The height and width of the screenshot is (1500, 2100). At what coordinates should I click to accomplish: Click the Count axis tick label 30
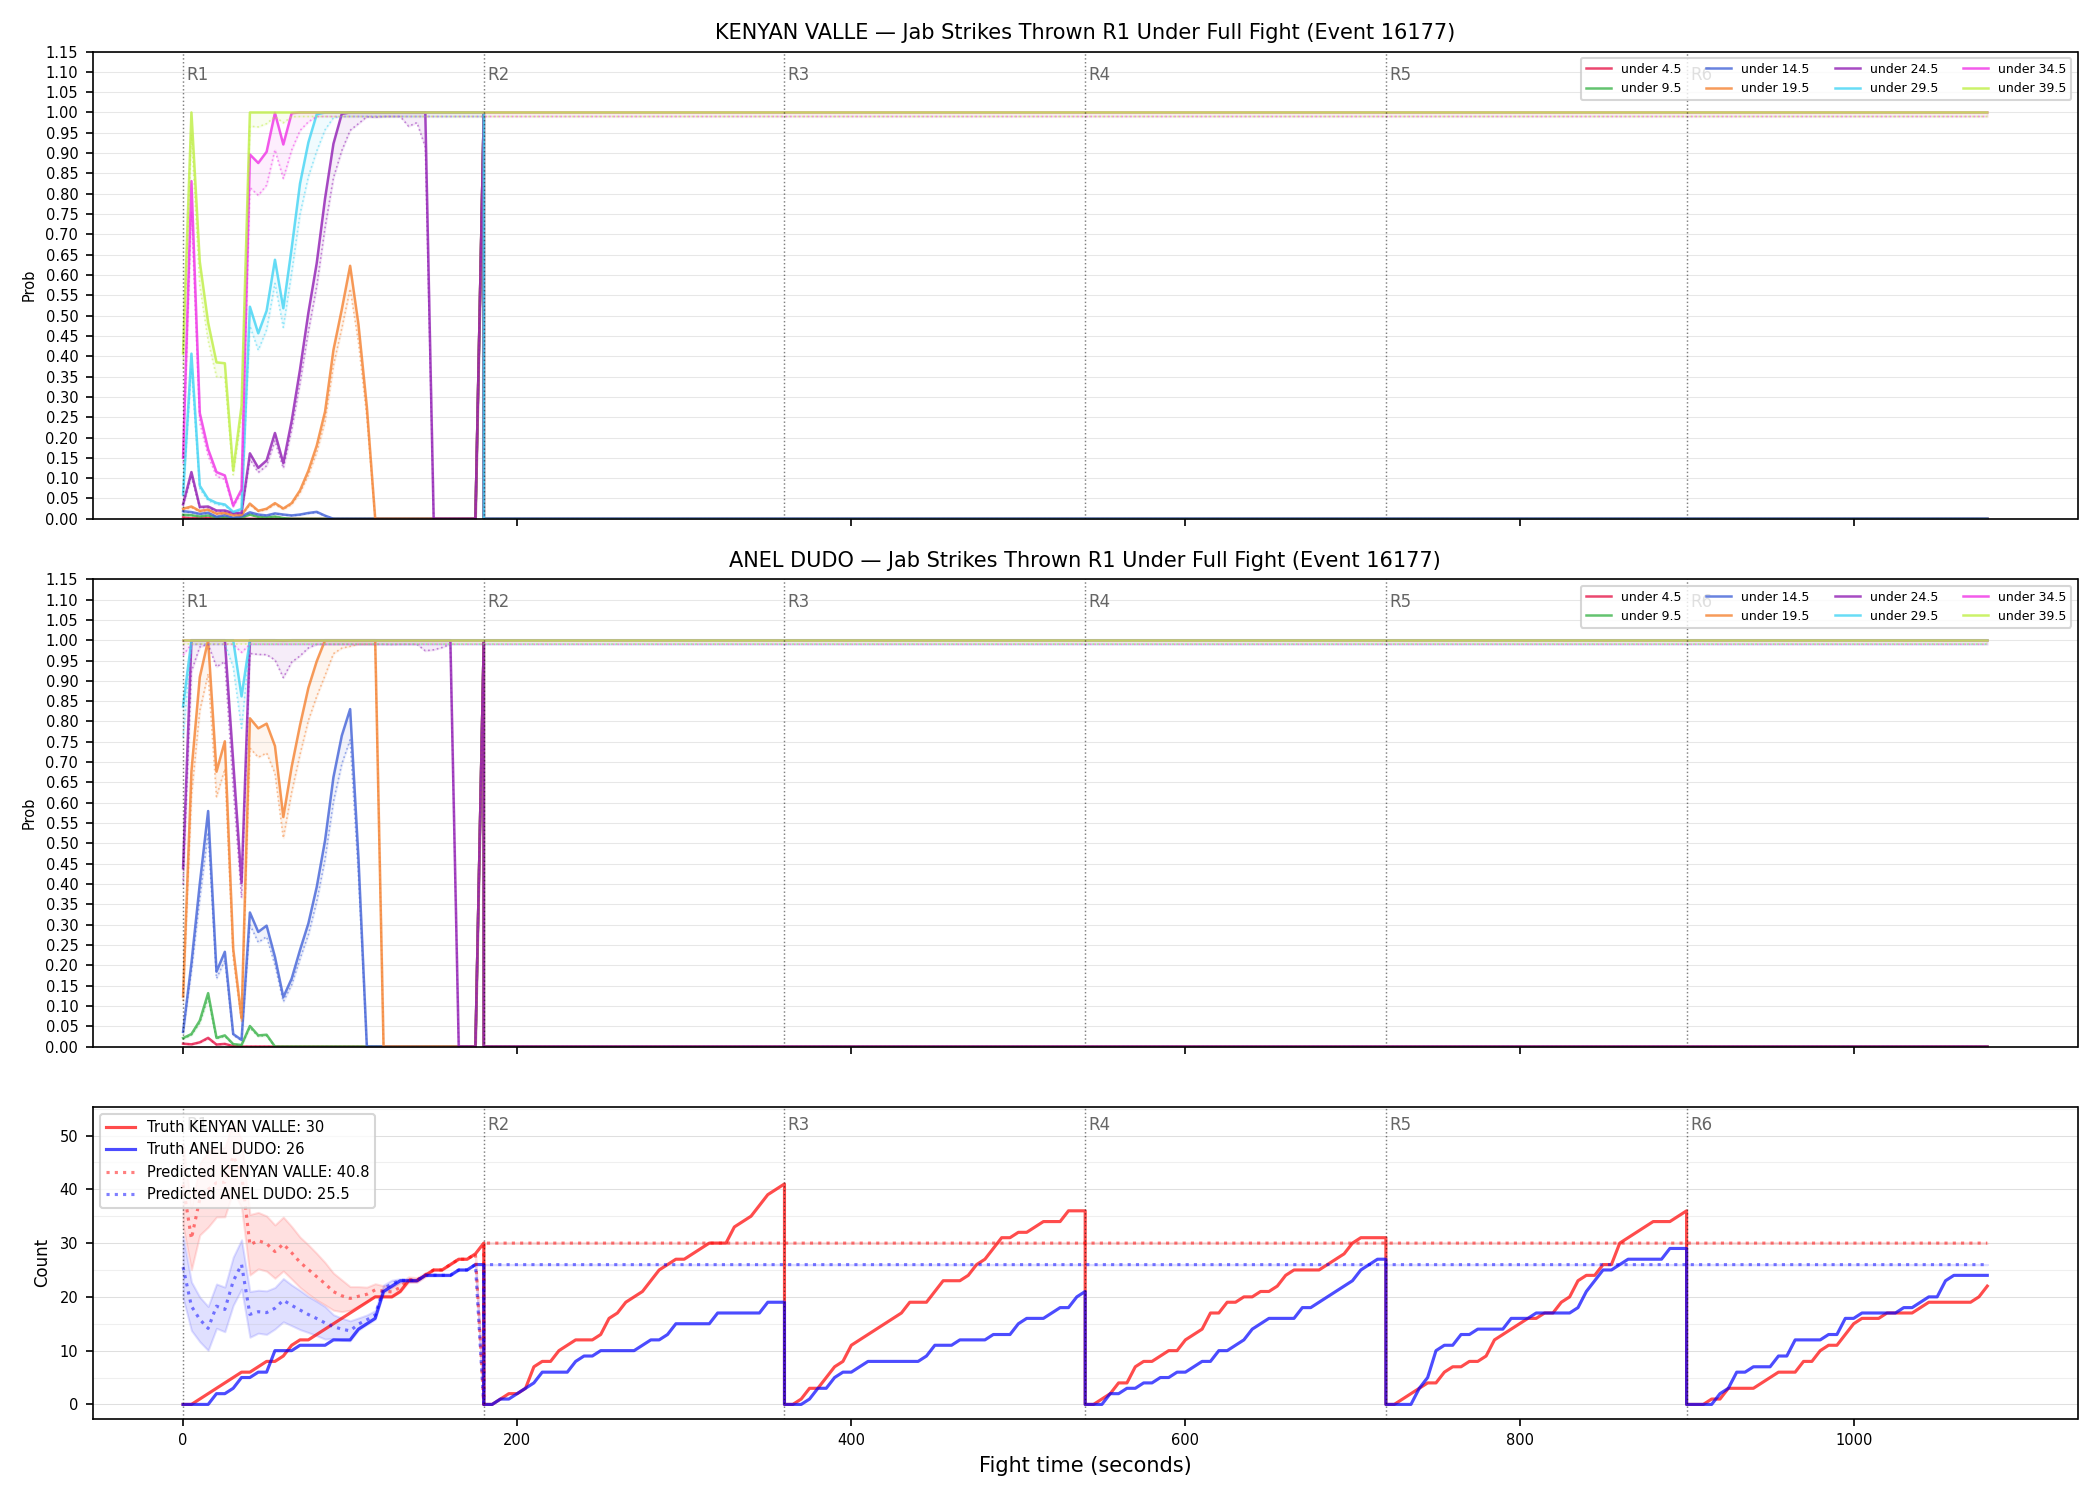click(69, 1244)
